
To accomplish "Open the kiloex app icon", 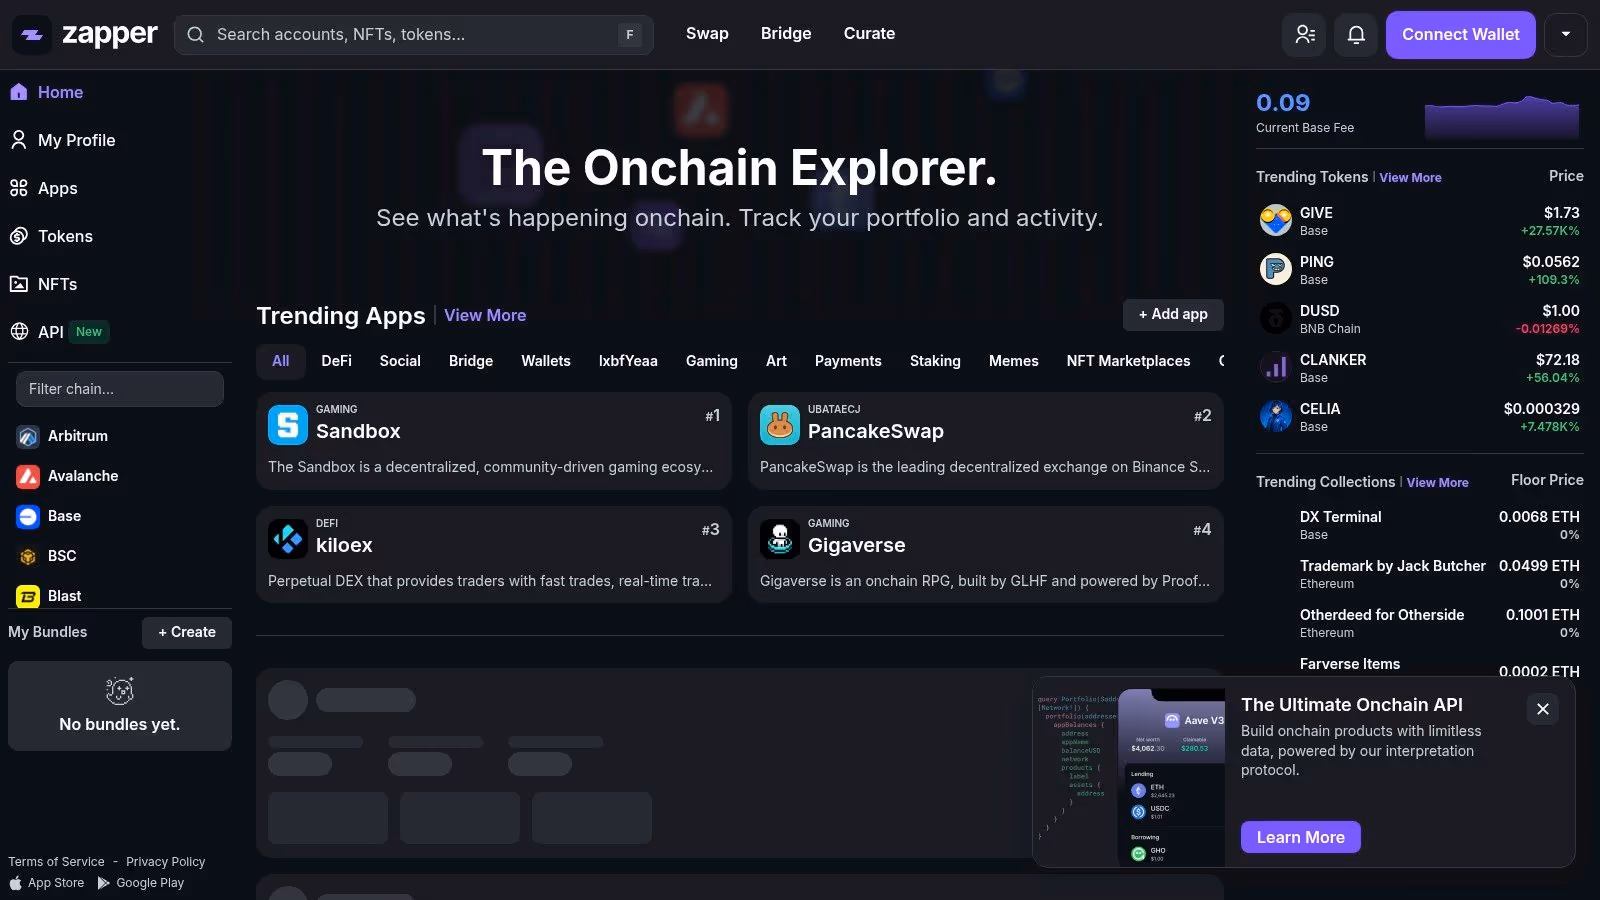I will coord(288,539).
